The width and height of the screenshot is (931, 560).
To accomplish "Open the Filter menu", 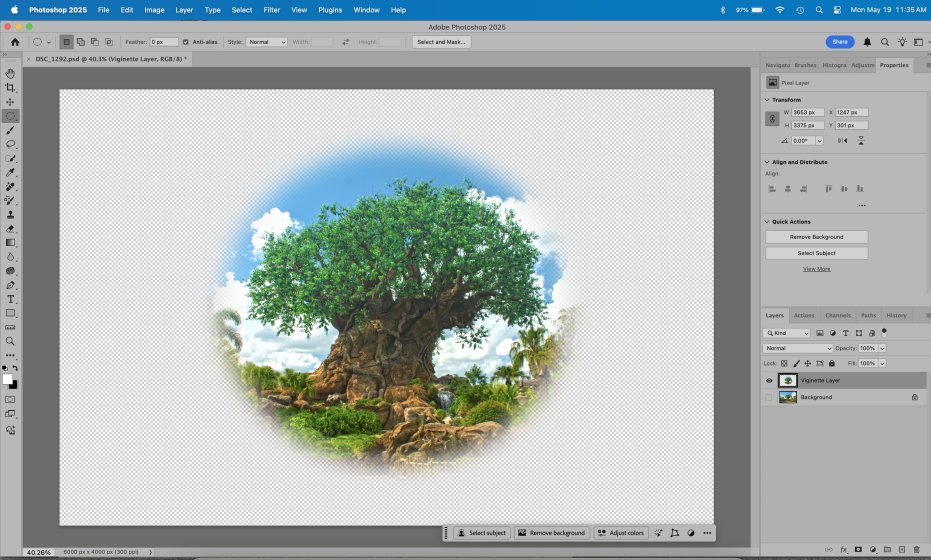I will tap(271, 10).
